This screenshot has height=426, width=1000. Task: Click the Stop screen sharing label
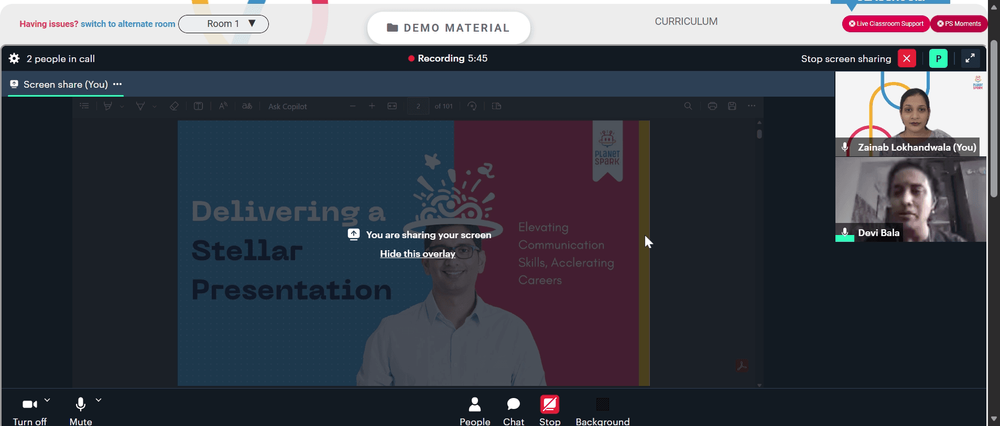coord(846,59)
